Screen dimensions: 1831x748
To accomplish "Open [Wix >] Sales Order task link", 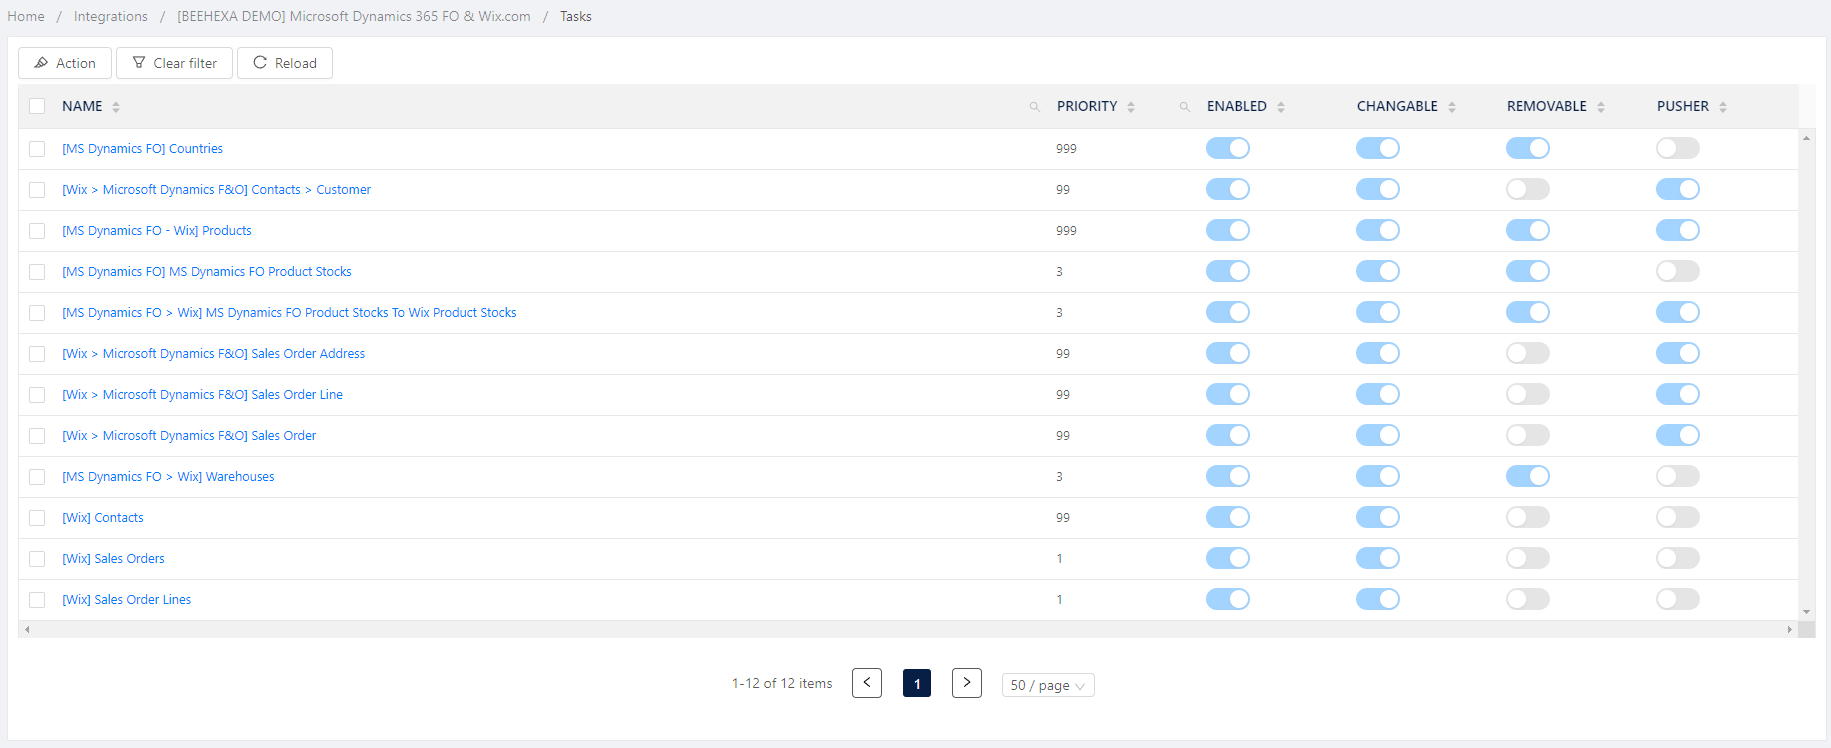I will pyautogui.click(x=189, y=436).
